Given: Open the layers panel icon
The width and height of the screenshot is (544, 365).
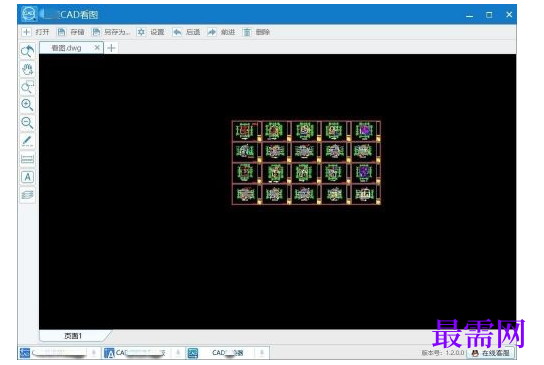Looking at the screenshot, I should point(27,195).
